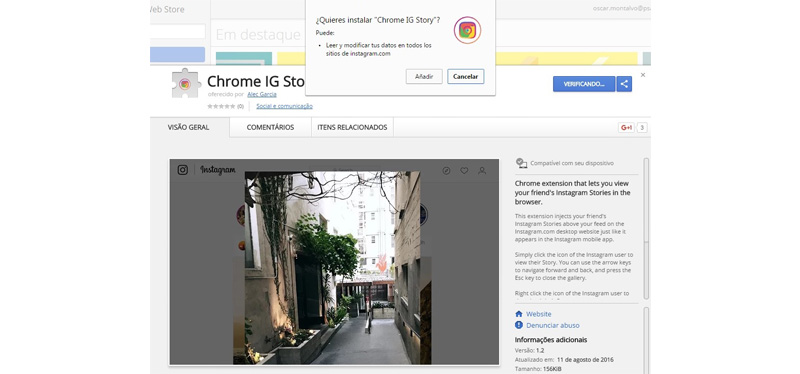Open the Alec Garcia developer link
Screen dimensions: 800x374
(x=262, y=94)
